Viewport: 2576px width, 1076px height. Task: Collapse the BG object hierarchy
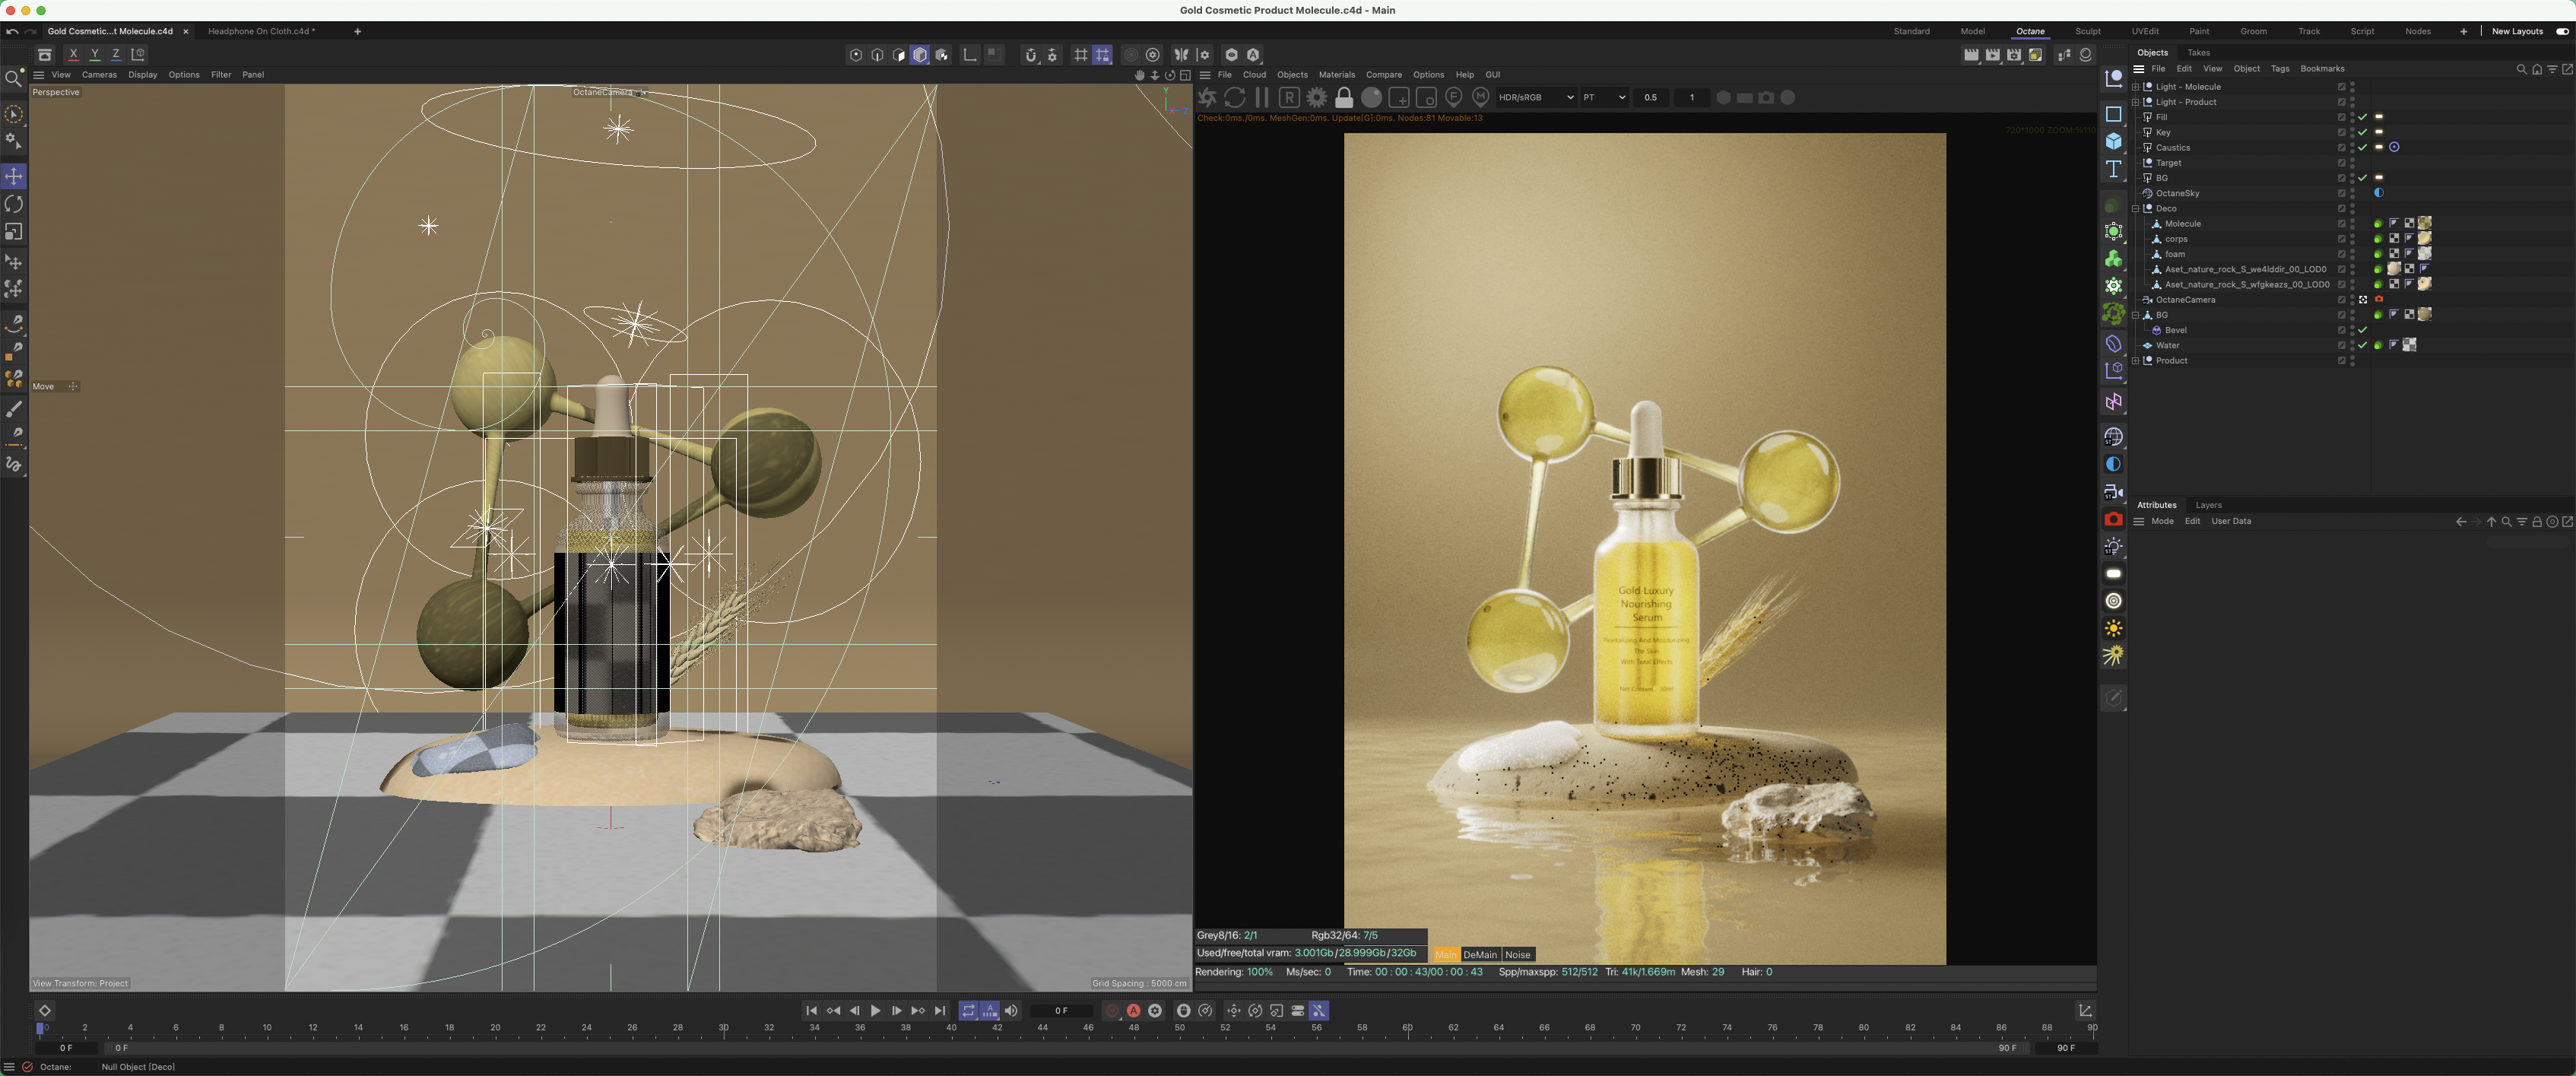pos(2135,315)
